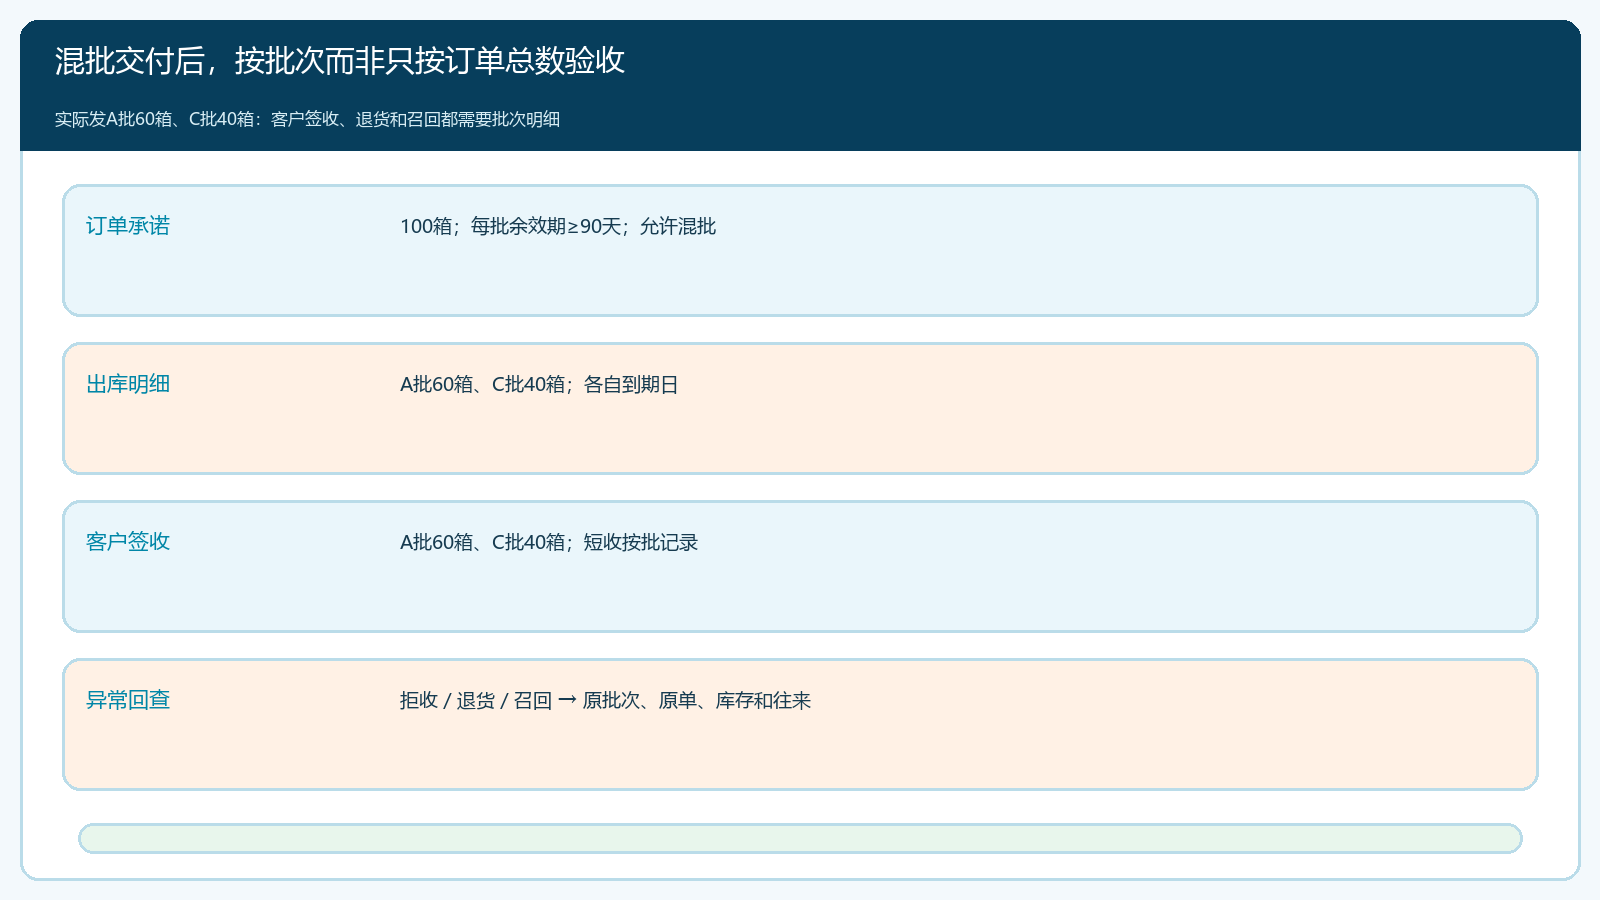Click the text 拒收 / 退货 / 召回 → 原批次、原单、库存和往来
Viewport: 1600px width, 900px height.
tap(605, 700)
